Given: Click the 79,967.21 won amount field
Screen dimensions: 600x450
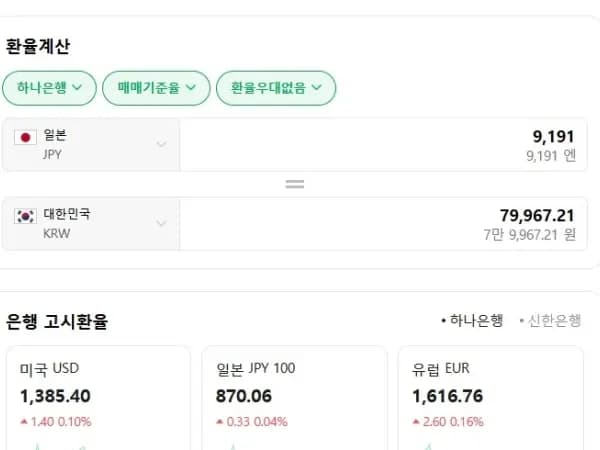Looking at the screenshot, I should [383, 224].
